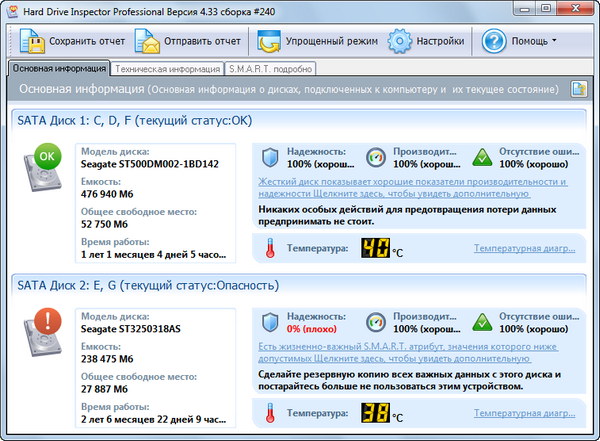Click the Disk 2 red thermometer icon
Viewport: 600px width, 441px height.
tap(270, 412)
